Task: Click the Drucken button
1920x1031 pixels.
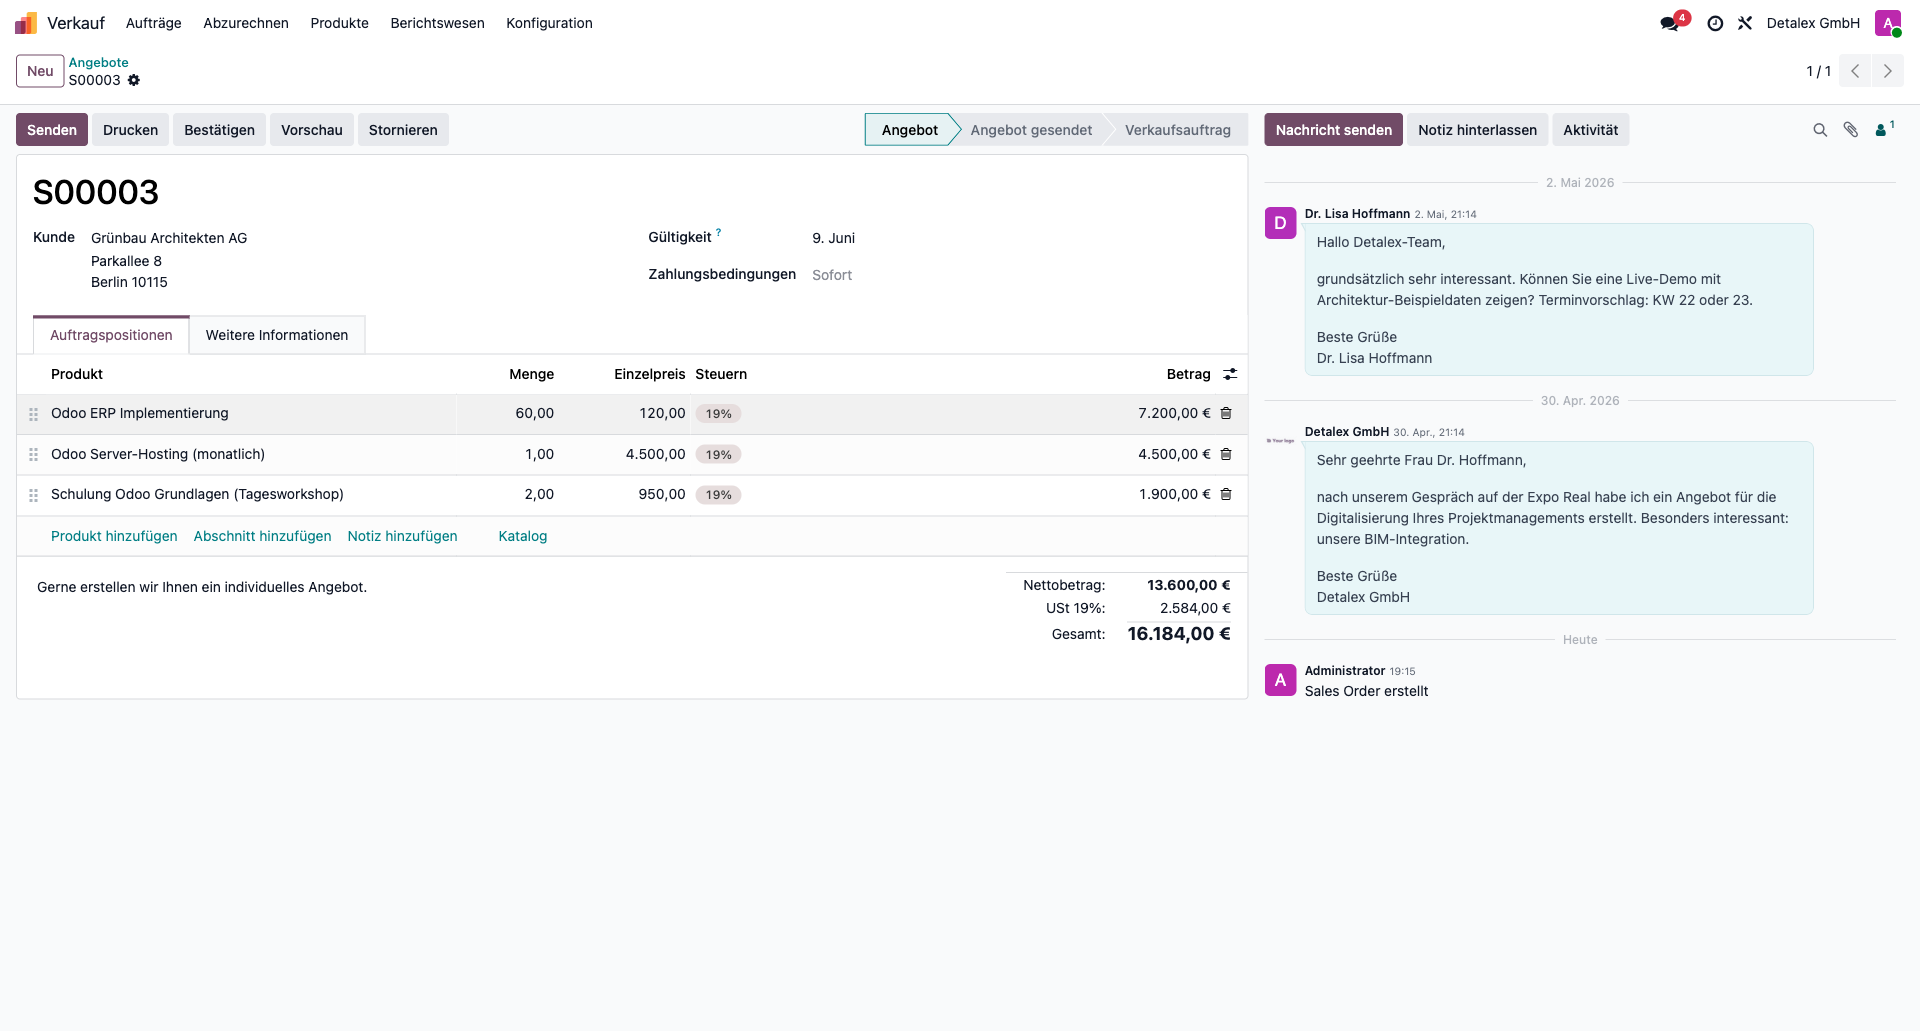Action: pyautogui.click(x=130, y=130)
